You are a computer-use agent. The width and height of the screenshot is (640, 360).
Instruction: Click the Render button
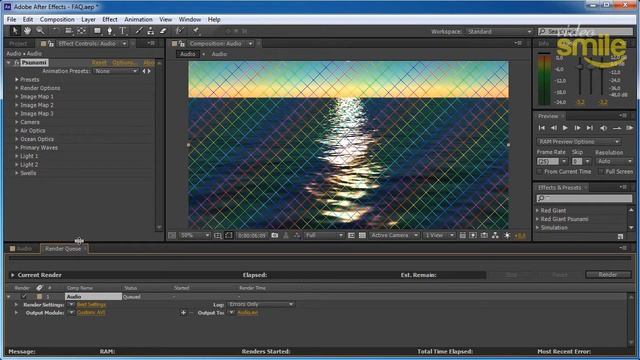[608, 275]
